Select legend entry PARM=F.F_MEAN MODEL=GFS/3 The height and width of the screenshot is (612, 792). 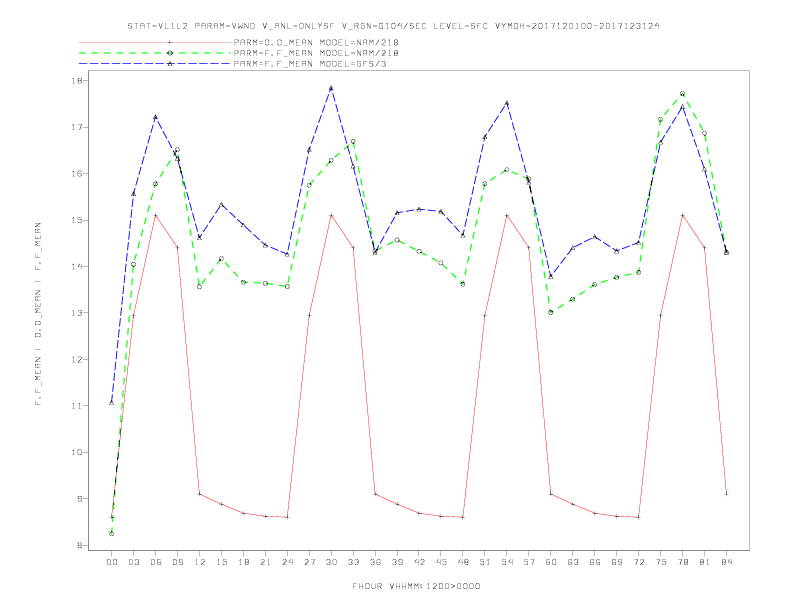coord(310,64)
